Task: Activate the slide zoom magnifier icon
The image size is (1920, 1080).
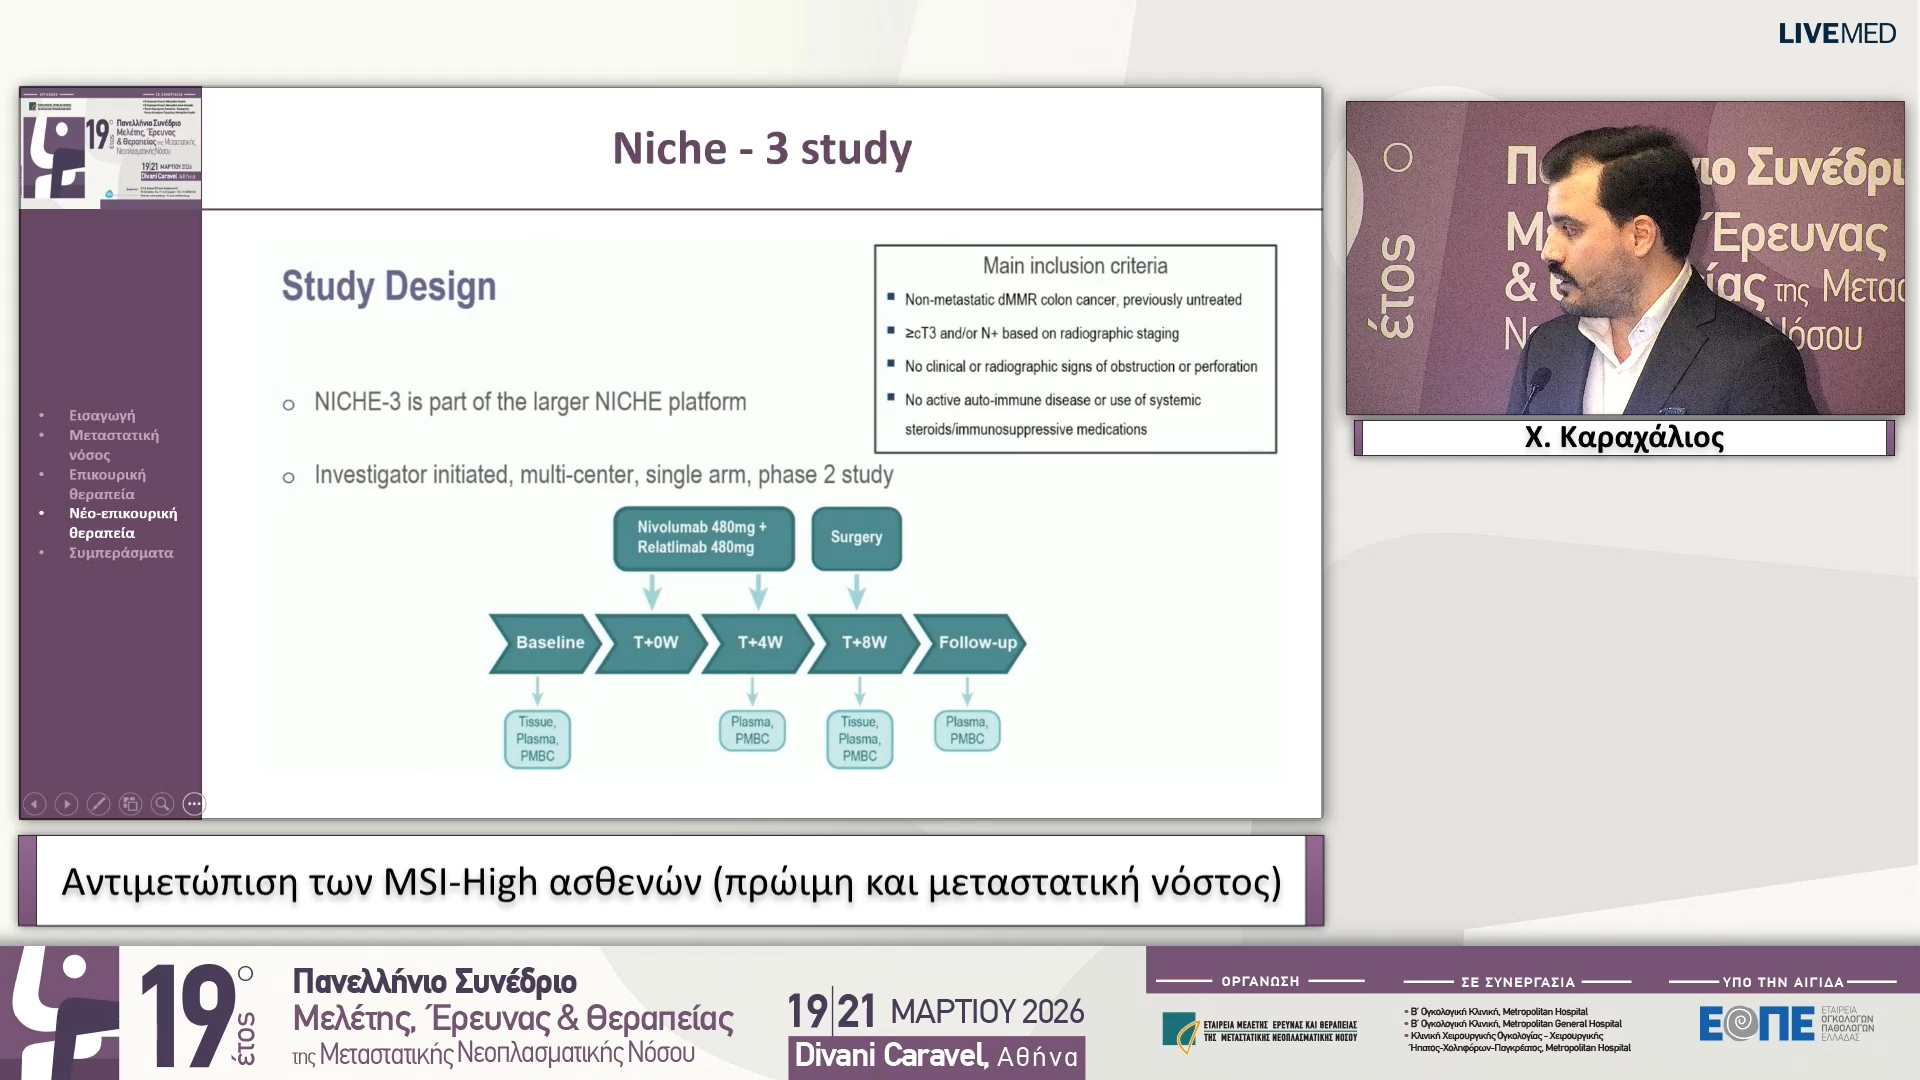Action: pos(162,804)
